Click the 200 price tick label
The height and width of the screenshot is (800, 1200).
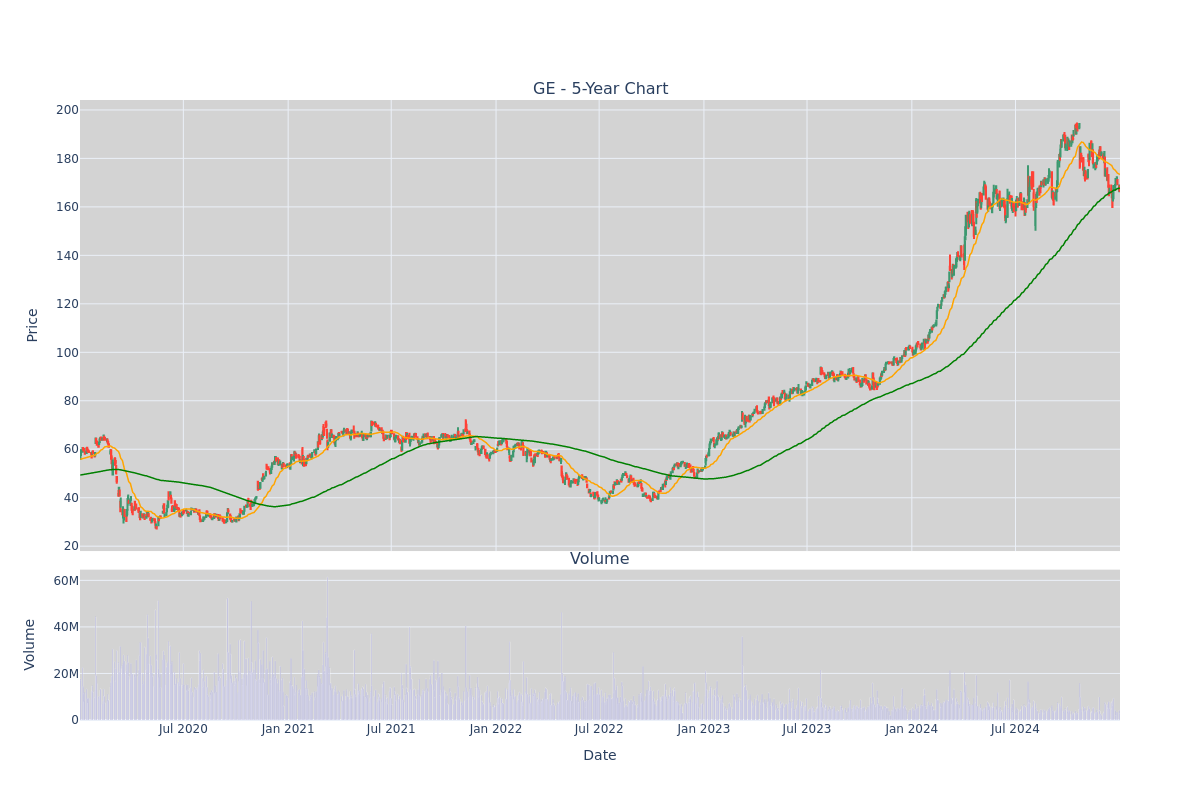[x=67, y=110]
